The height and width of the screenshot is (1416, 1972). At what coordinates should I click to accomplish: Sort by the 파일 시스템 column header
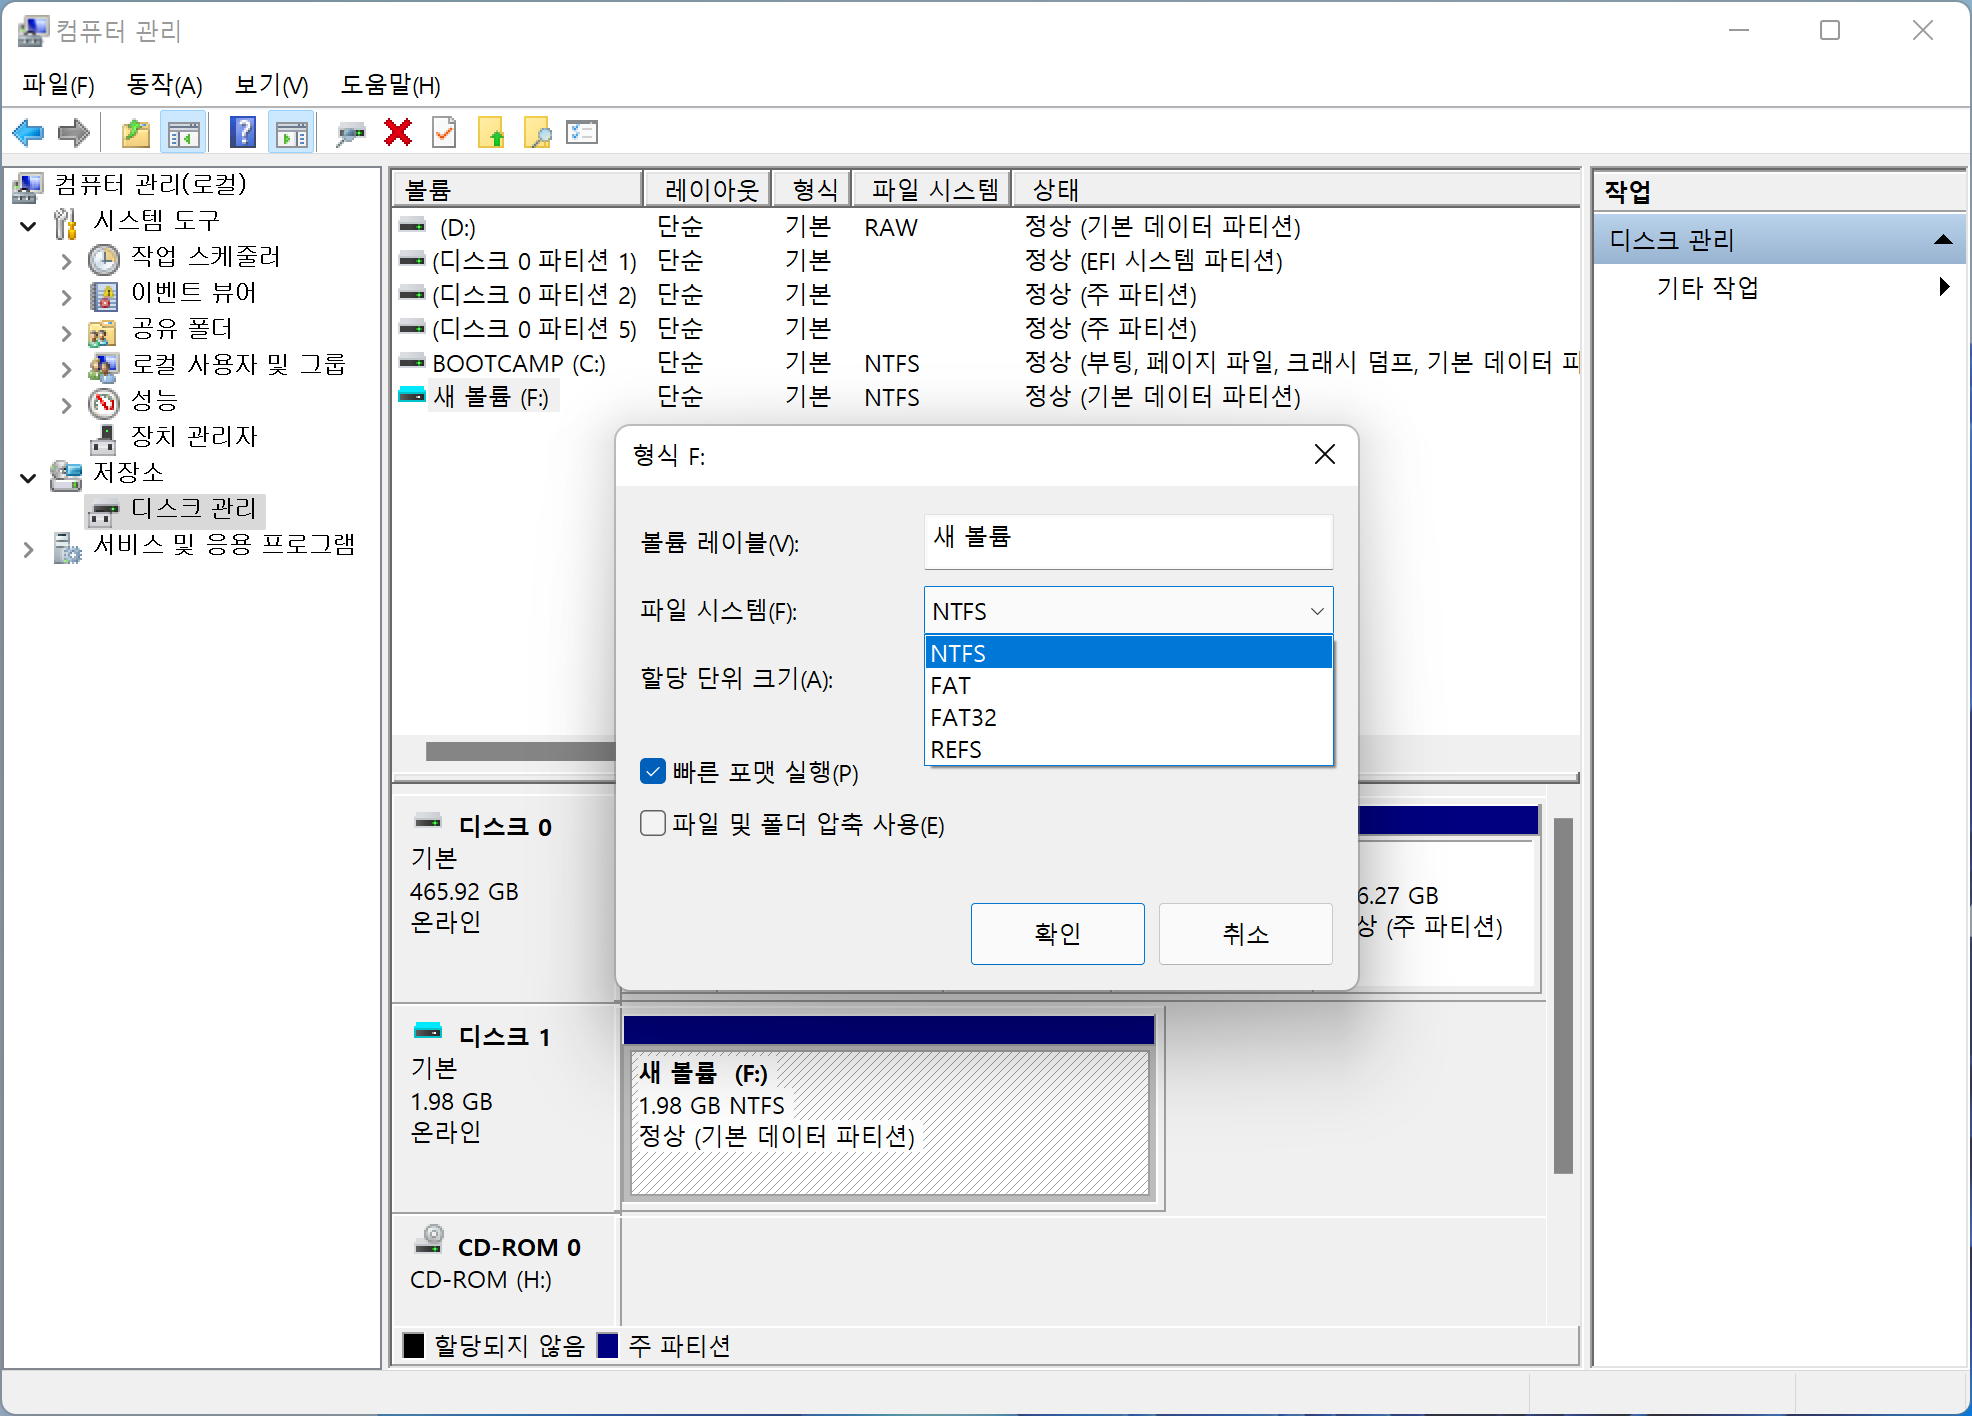931,189
